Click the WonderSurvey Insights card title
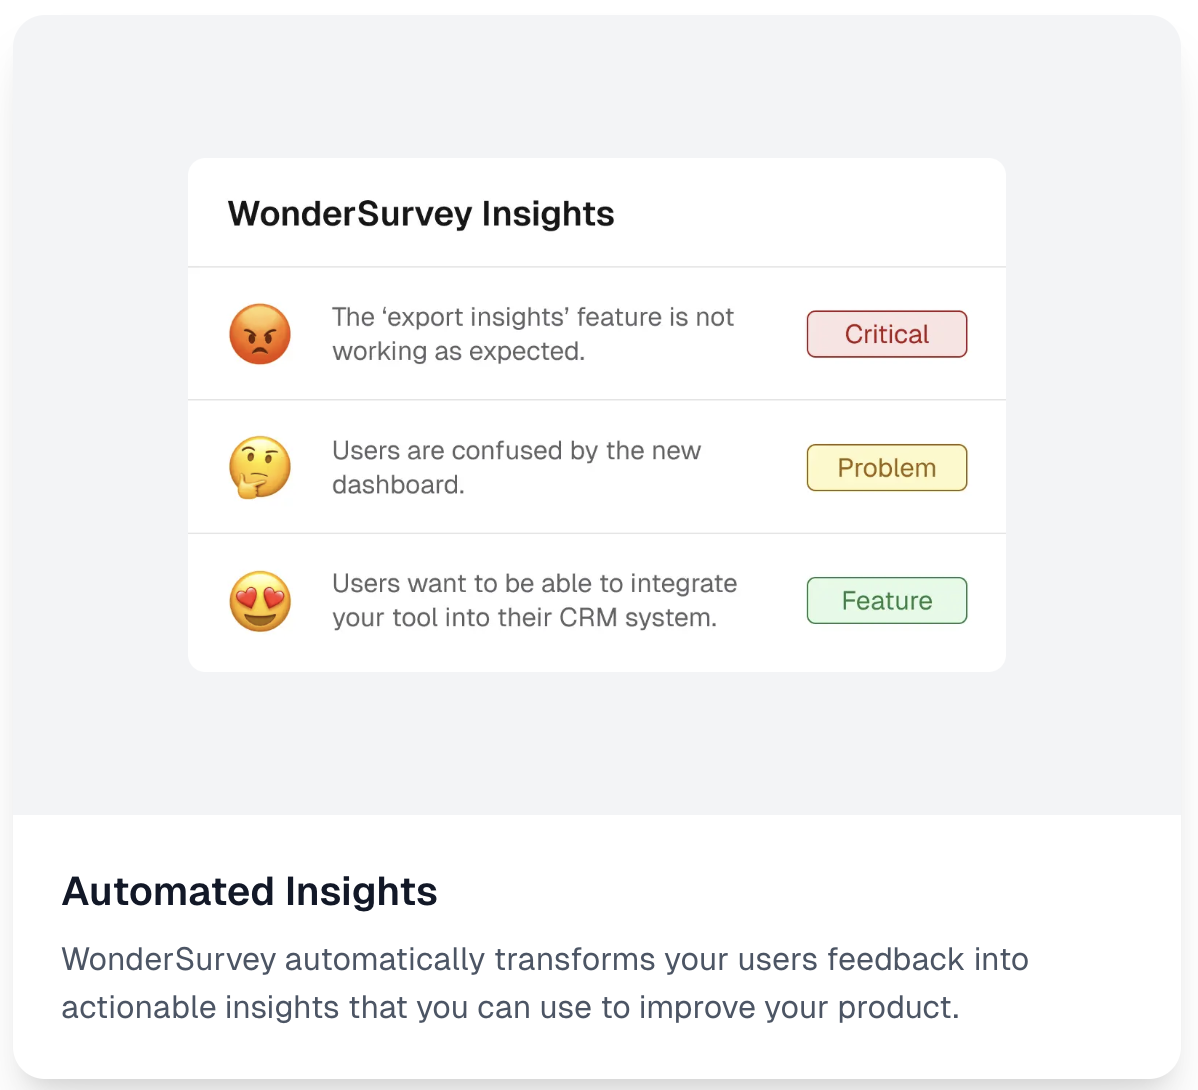The image size is (1198, 1090). click(x=421, y=213)
